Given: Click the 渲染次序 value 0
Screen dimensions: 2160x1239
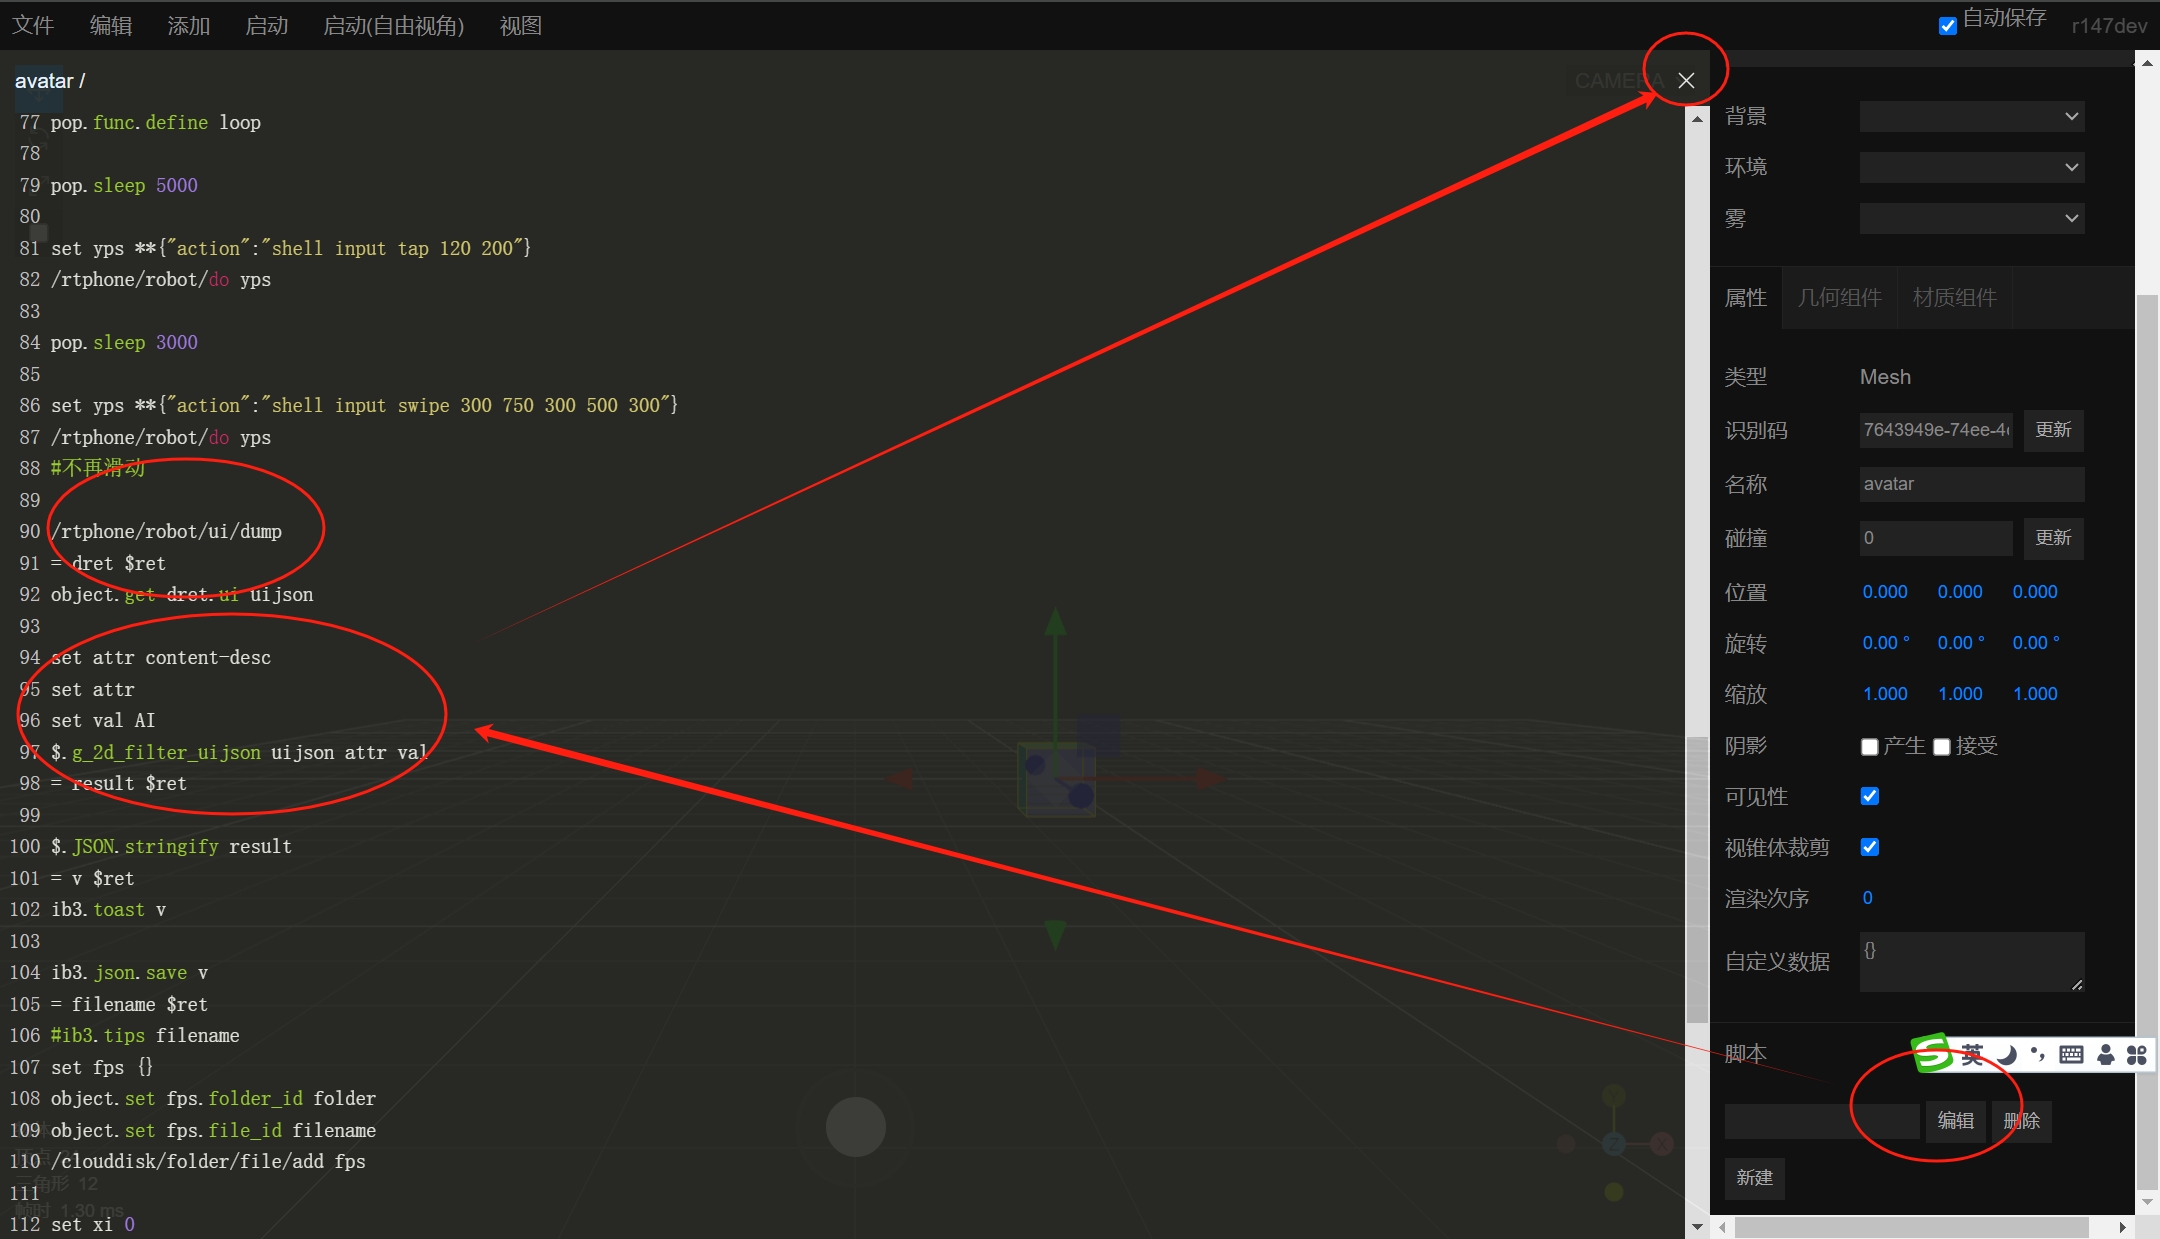Looking at the screenshot, I should coord(1867,898).
